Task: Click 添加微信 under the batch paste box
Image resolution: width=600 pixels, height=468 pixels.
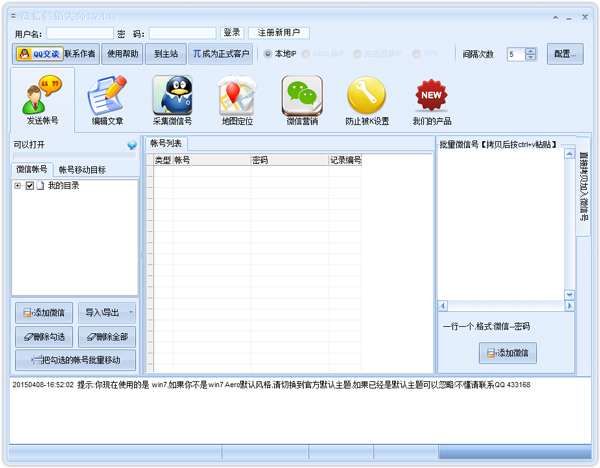Action: 507,353
